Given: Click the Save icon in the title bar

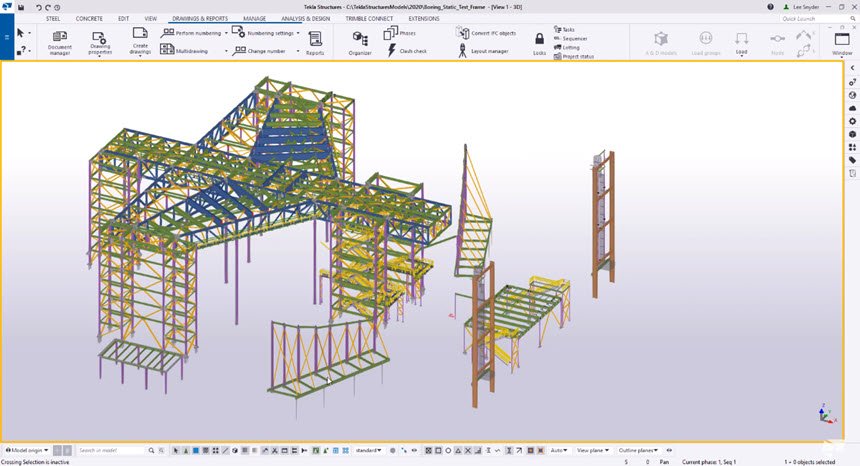Looking at the screenshot, I should (21, 7).
